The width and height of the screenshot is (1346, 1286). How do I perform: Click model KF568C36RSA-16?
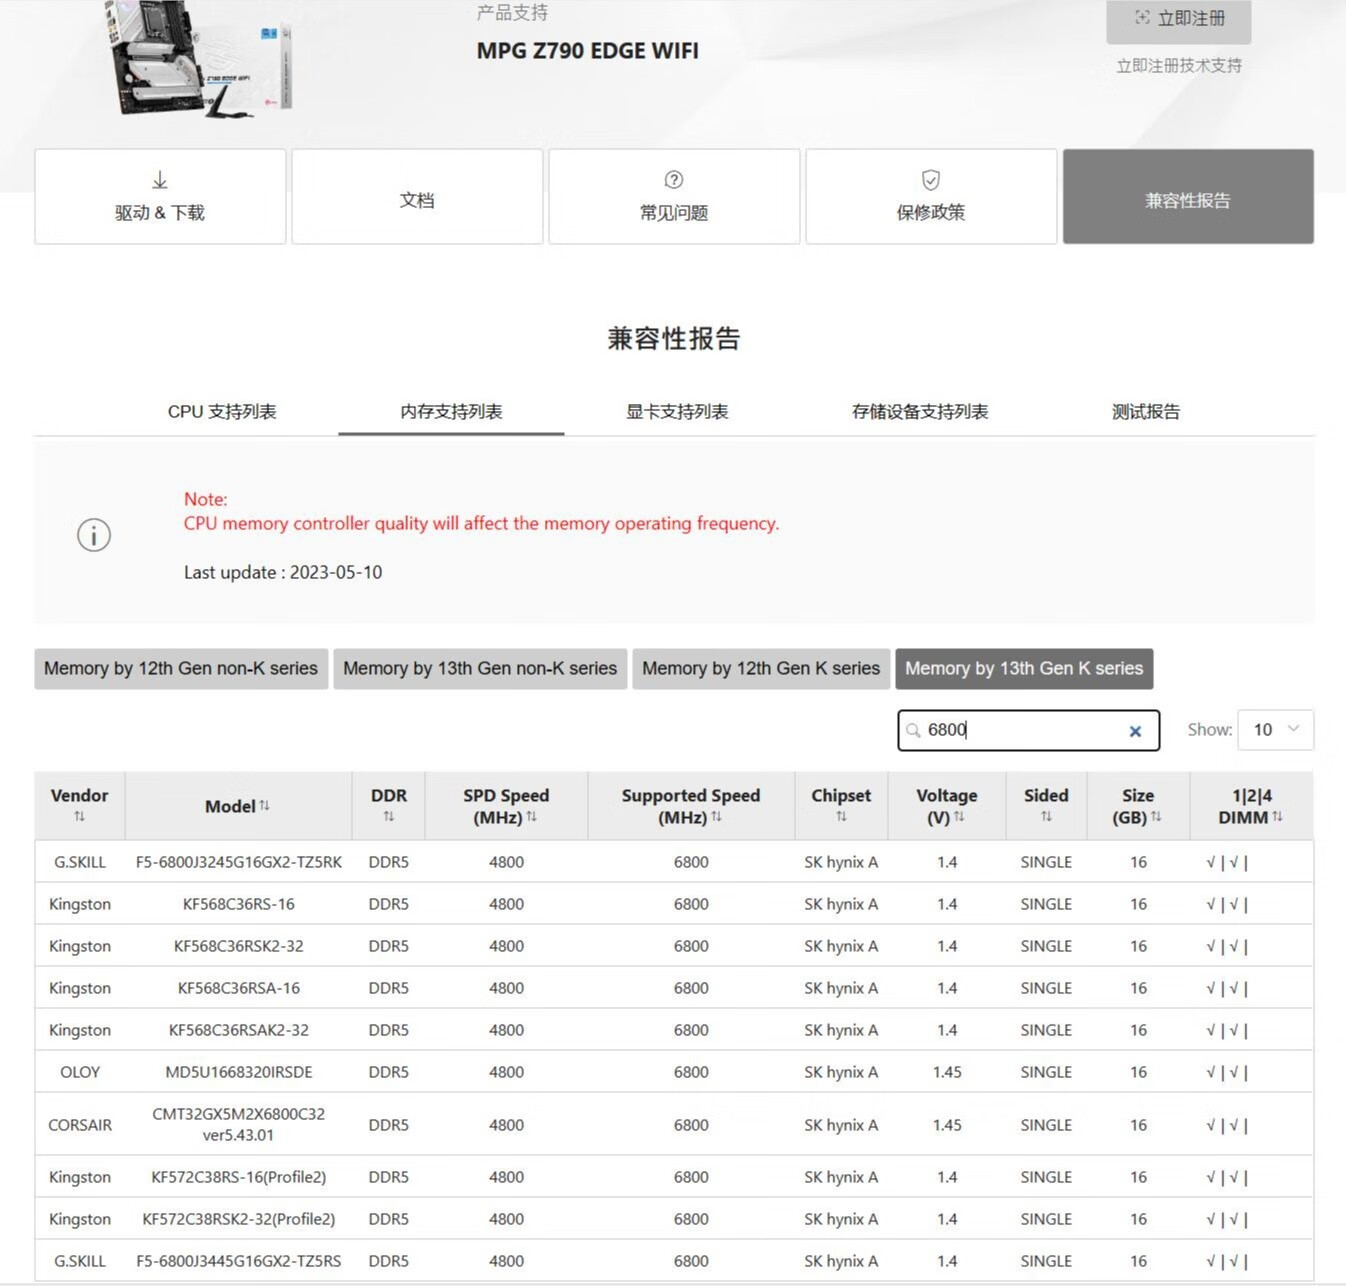coord(239,988)
